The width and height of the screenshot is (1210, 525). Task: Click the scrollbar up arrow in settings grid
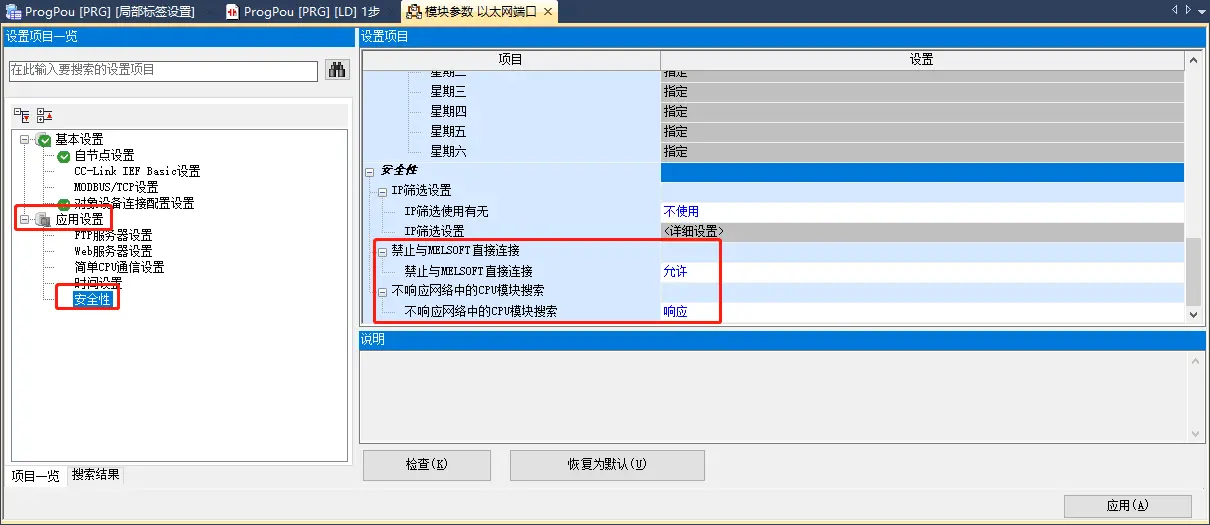coord(1192,58)
